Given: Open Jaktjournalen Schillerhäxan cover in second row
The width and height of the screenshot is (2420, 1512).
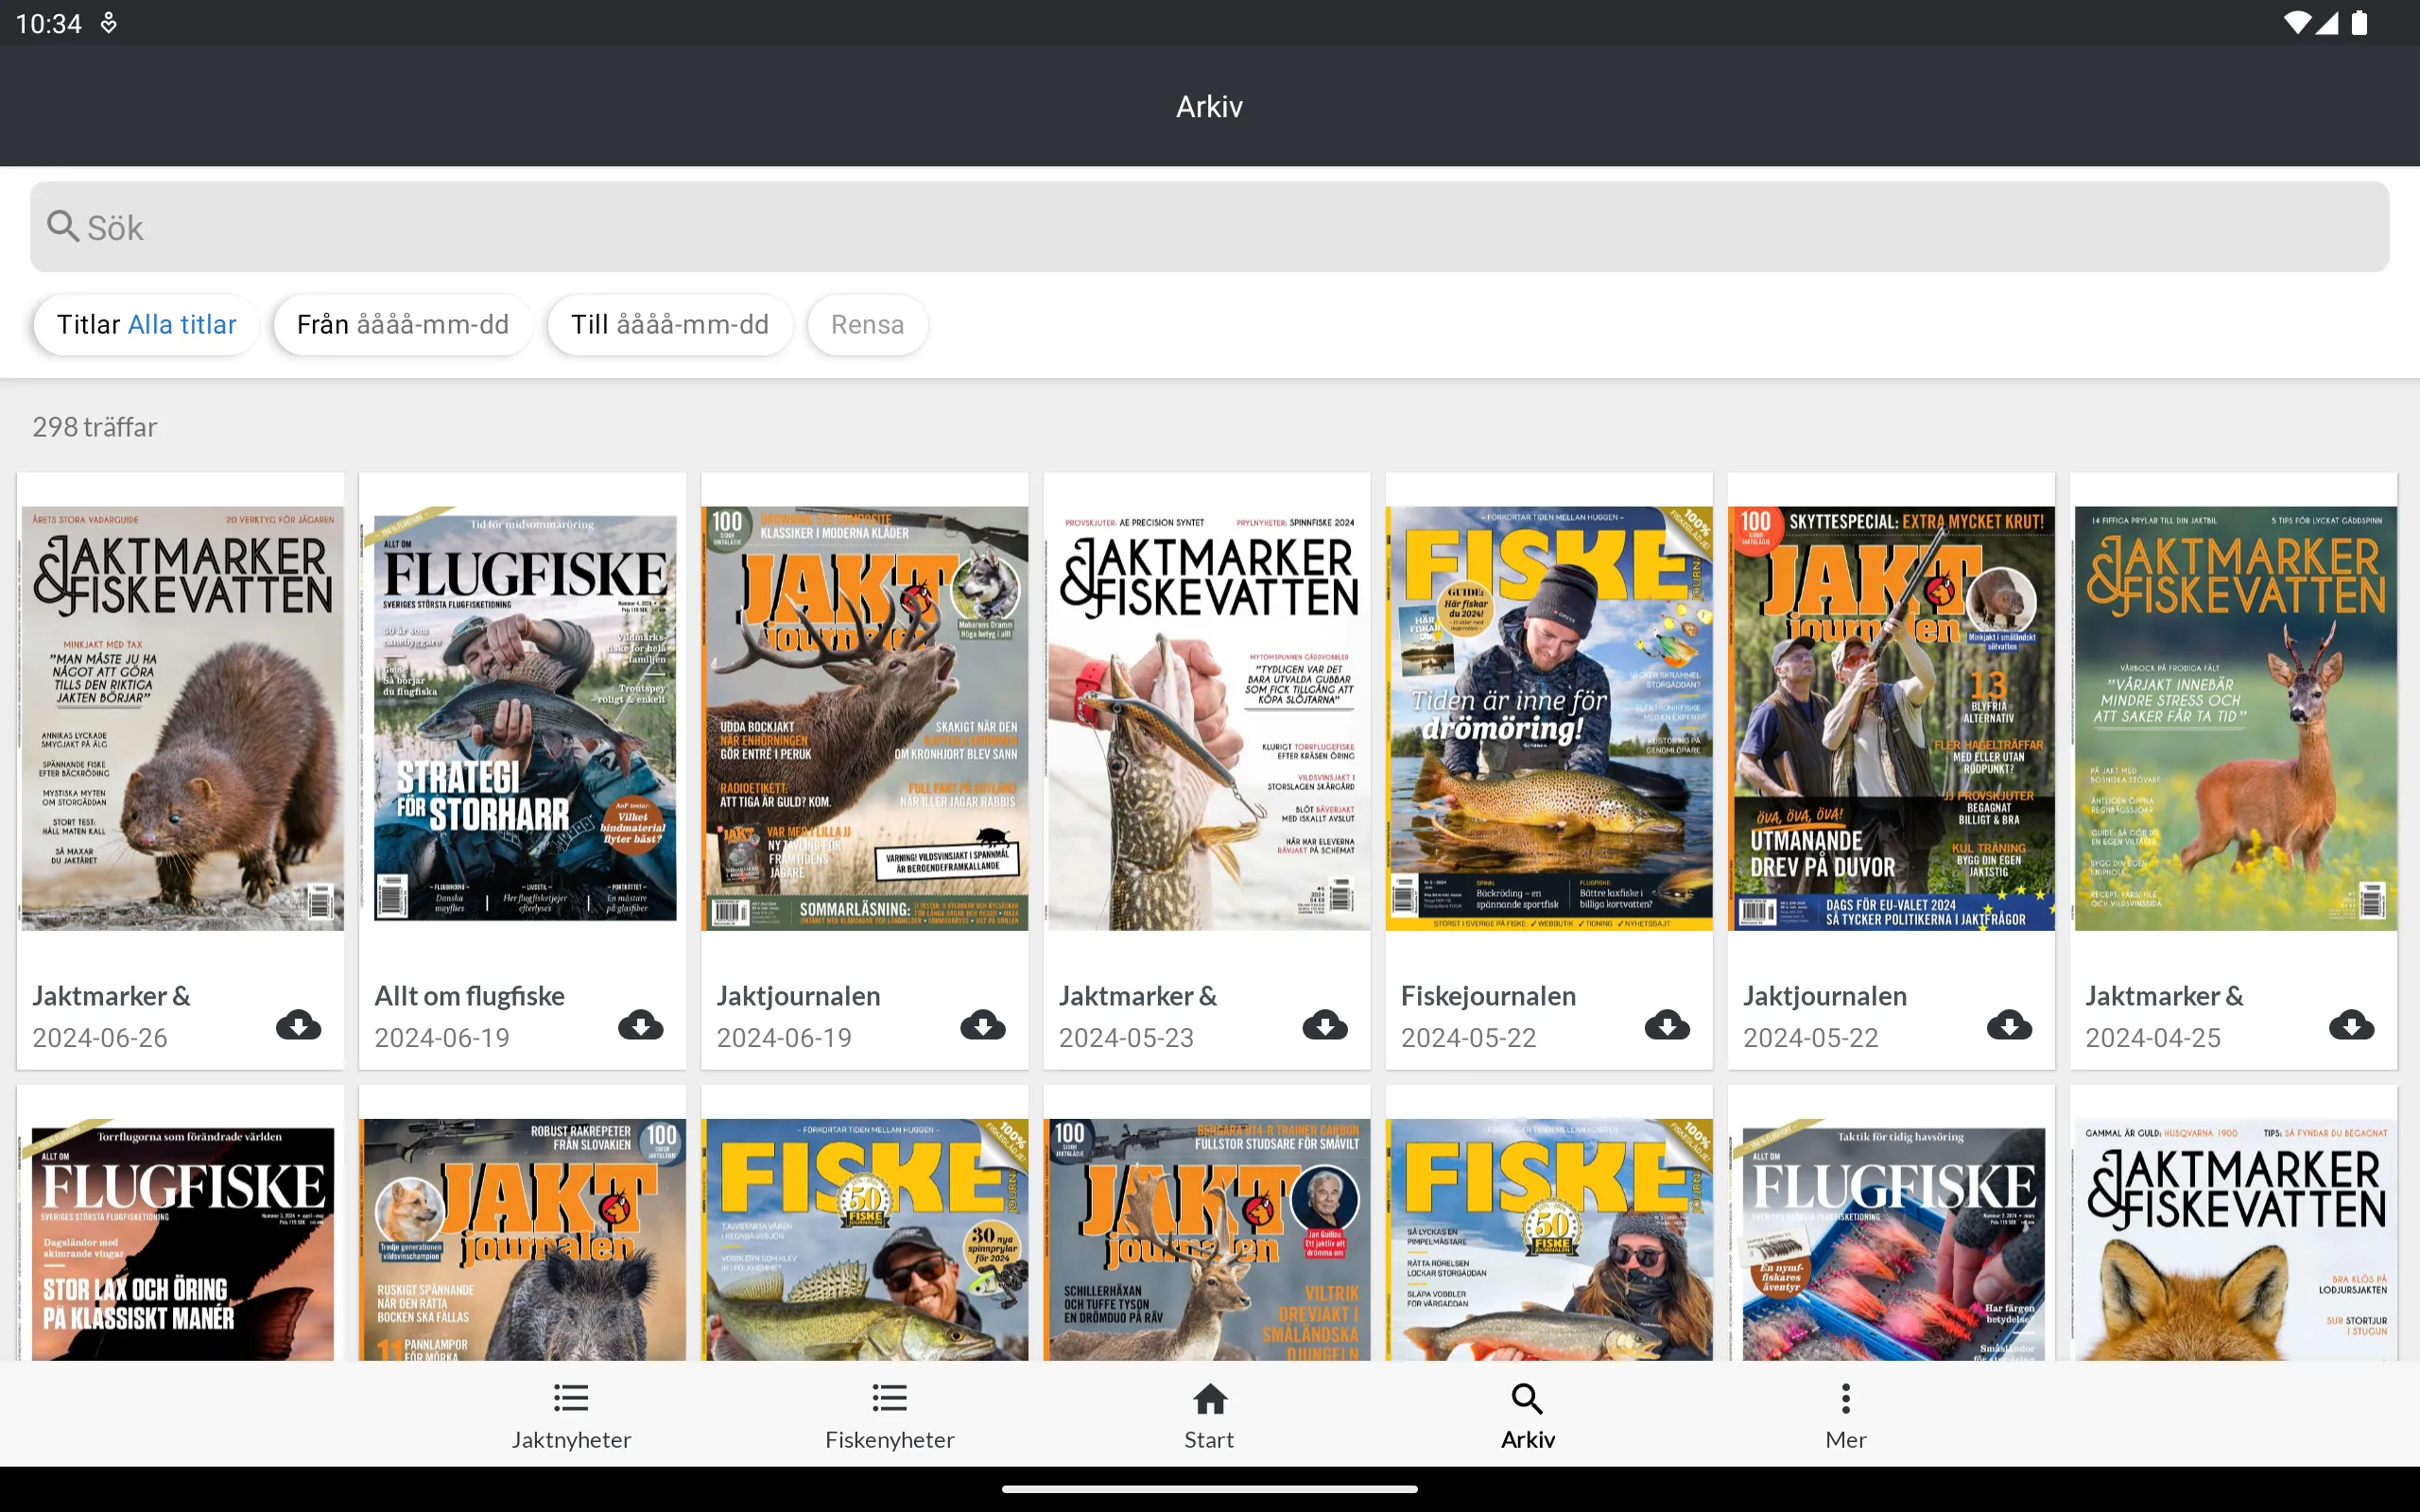Looking at the screenshot, I should (1207, 1239).
